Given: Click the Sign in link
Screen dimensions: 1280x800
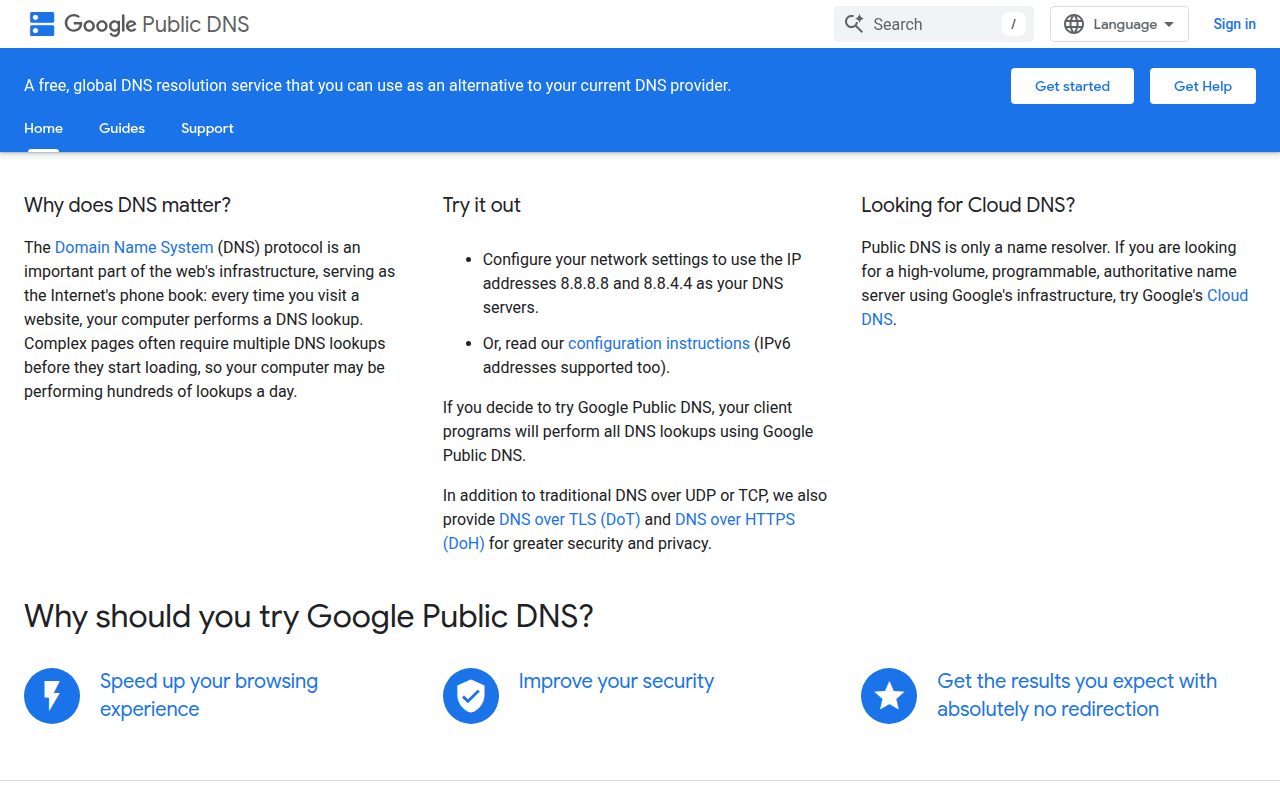Looking at the screenshot, I should coord(1234,24).
